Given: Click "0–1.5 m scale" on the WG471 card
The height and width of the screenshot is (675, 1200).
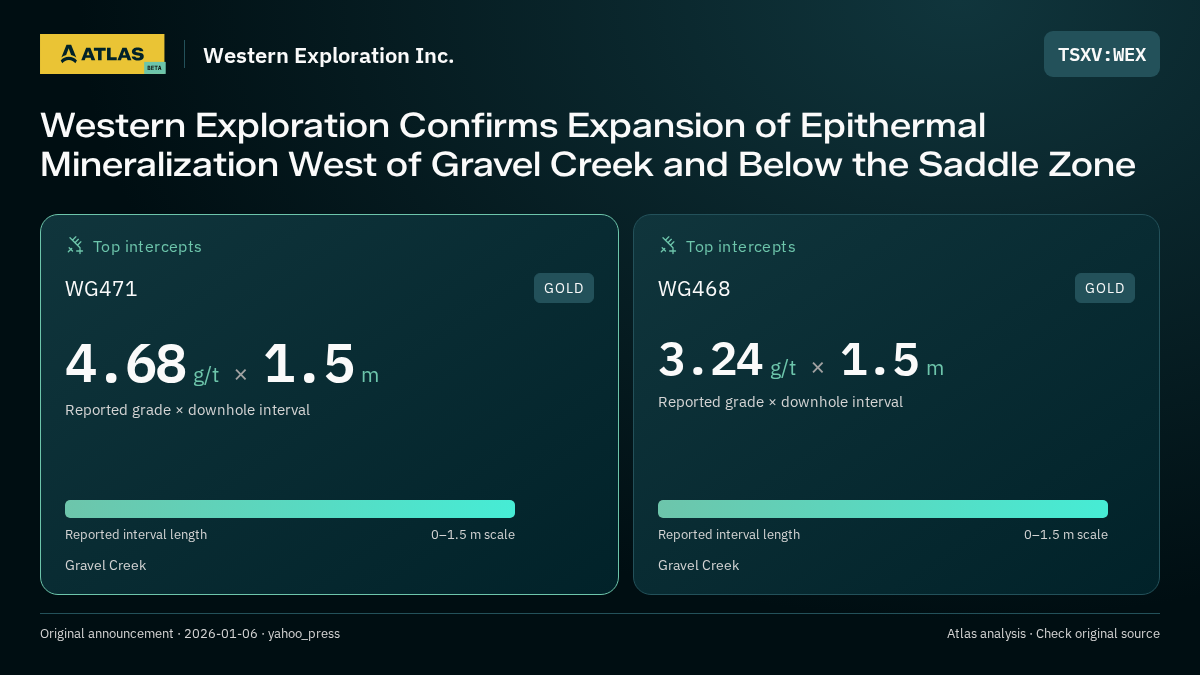Looking at the screenshot, I should (473, 535).
